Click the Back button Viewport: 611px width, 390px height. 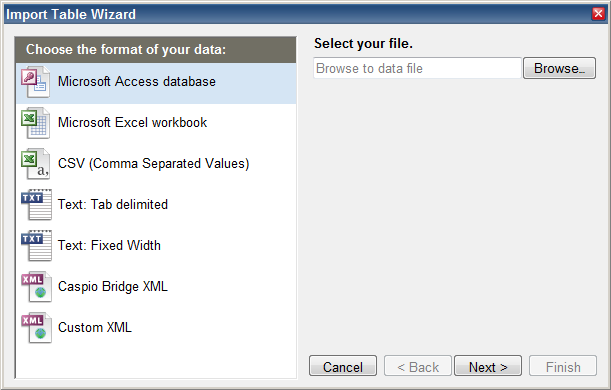click(x=418, y=365)
